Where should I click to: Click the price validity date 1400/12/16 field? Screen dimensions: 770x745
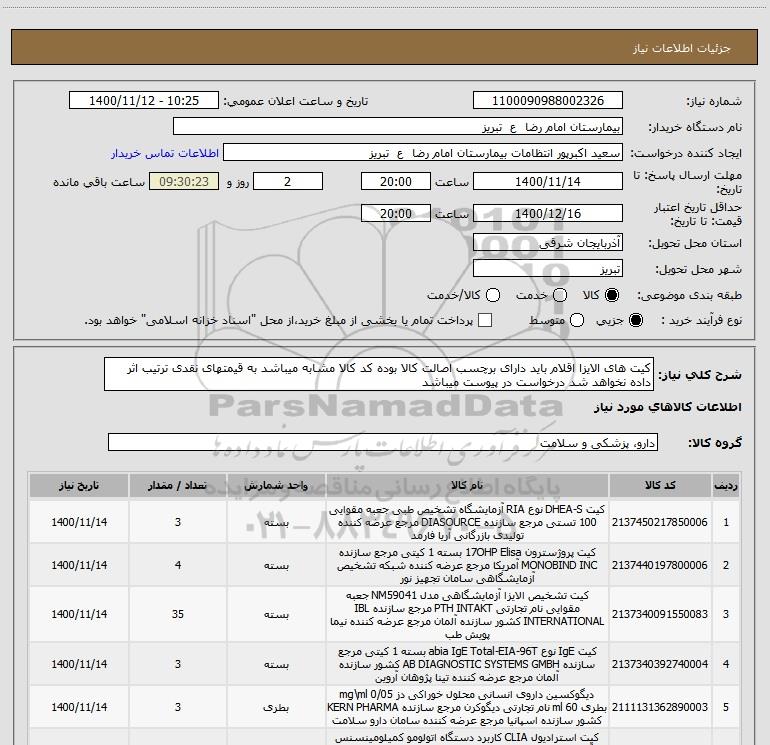[x=548, y=213]
